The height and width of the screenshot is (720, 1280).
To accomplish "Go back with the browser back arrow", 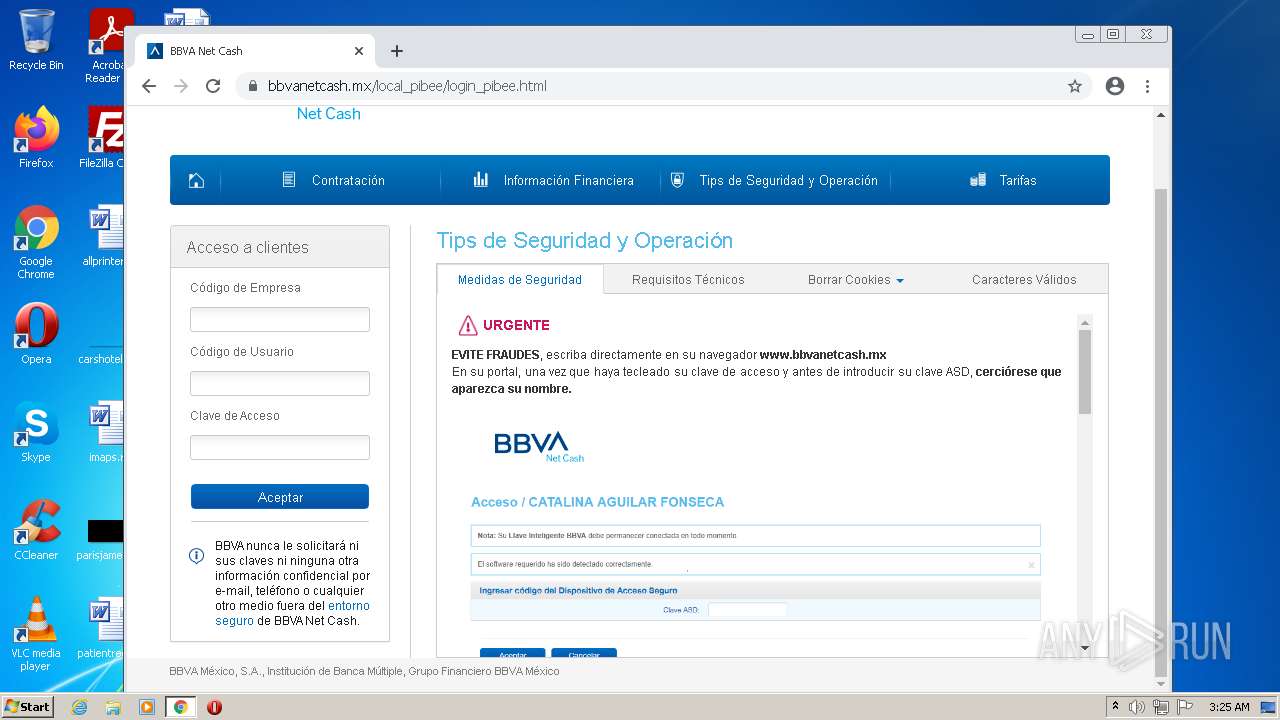I will click(149, 86).
